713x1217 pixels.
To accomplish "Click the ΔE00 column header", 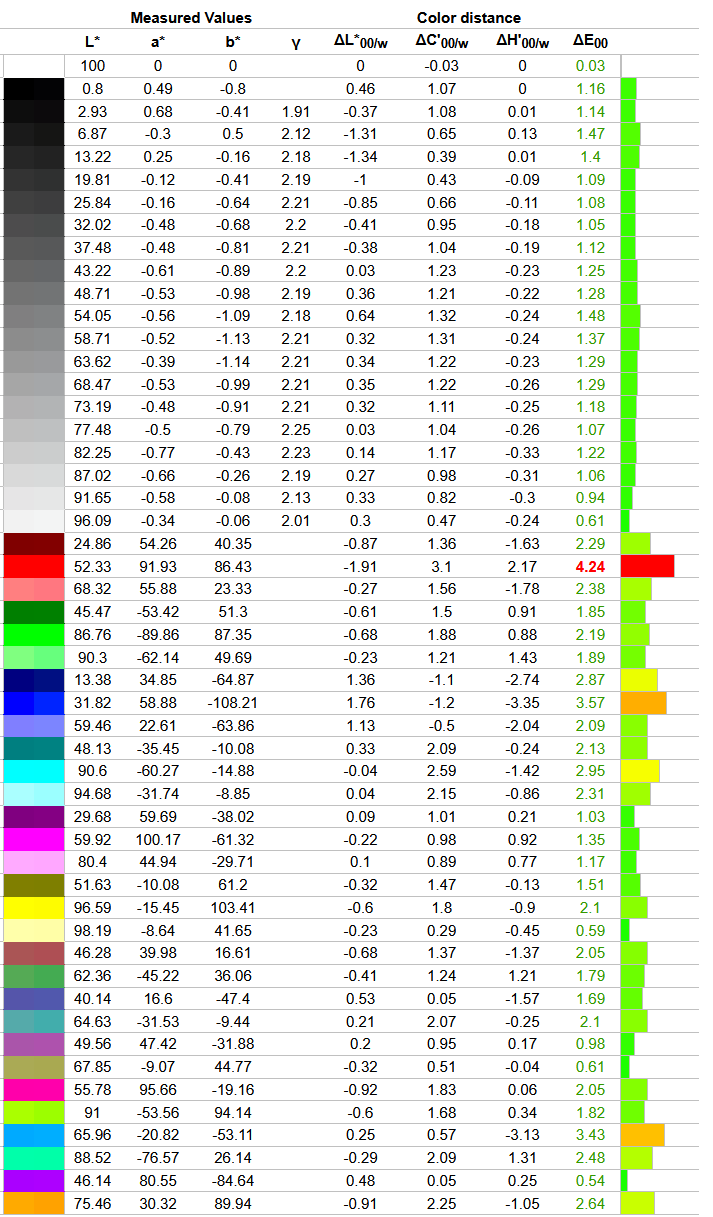I will [x=590, y=42].
